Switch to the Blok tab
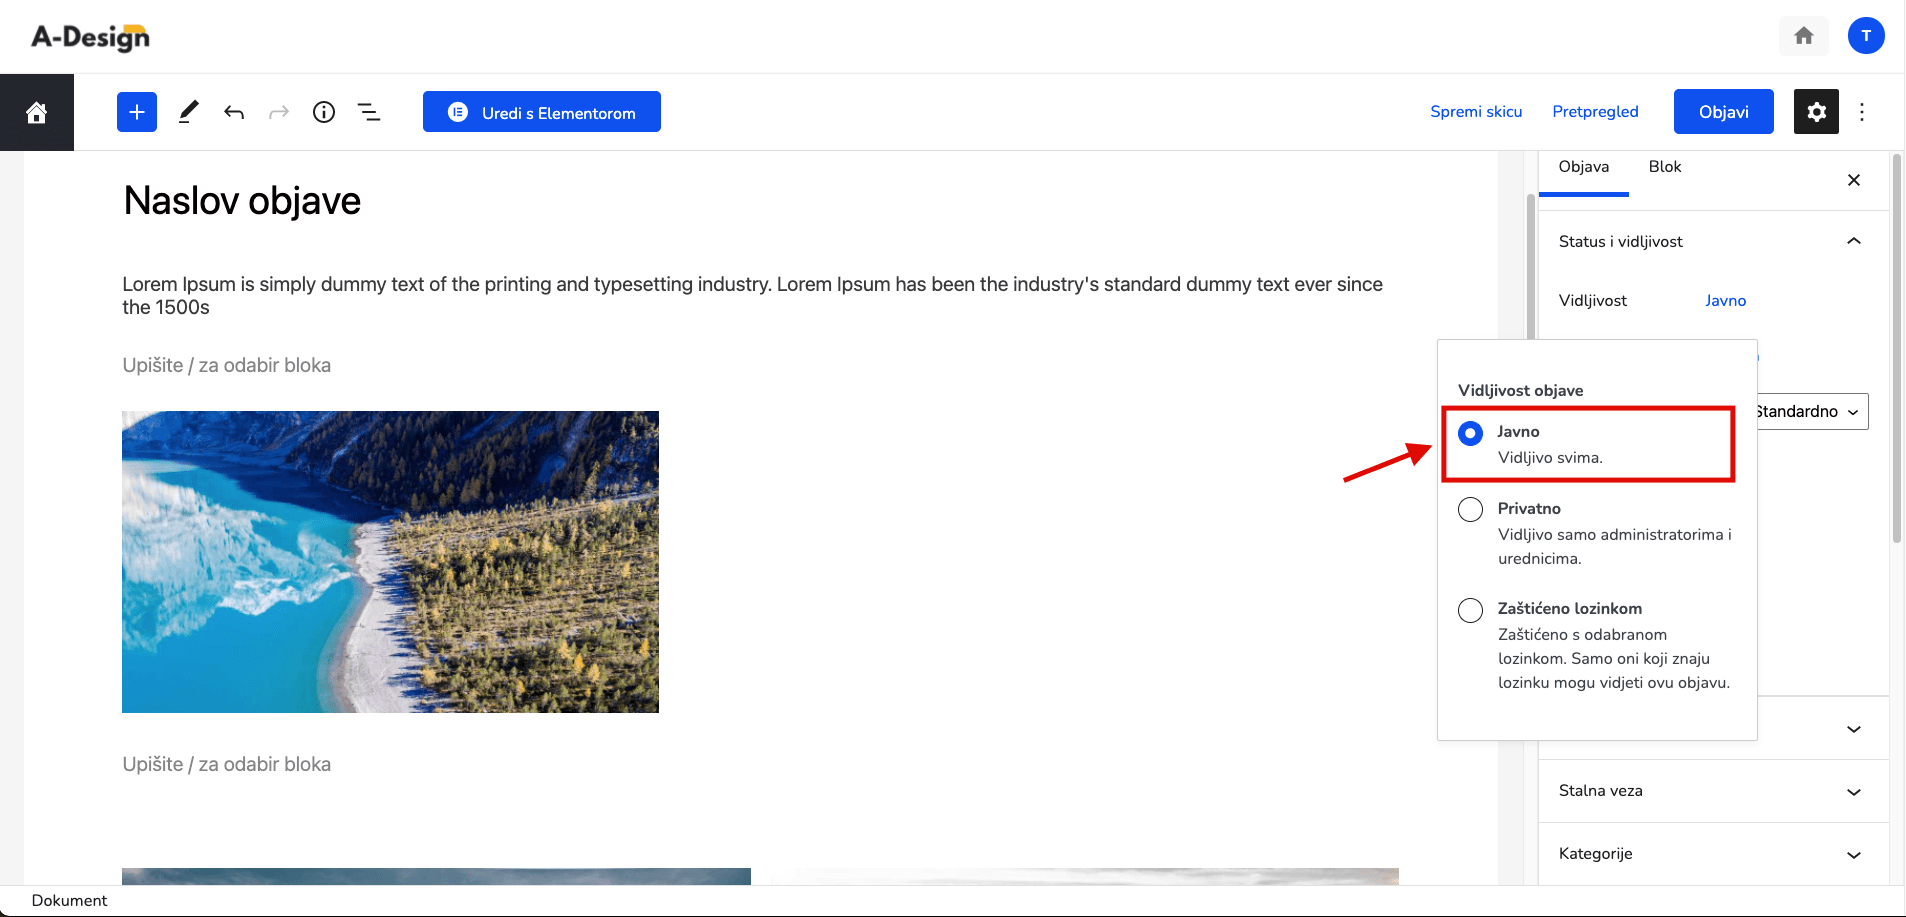 click(x=1665, y=167)
